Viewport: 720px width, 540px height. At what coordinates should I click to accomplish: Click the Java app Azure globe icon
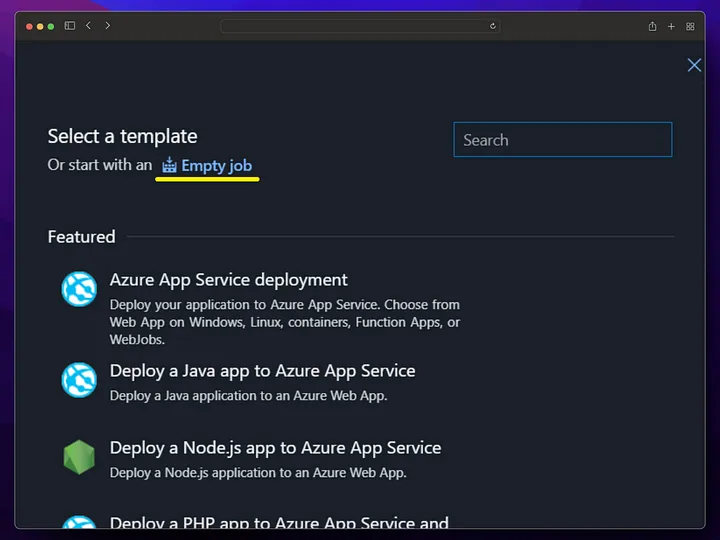click(79, 380)
